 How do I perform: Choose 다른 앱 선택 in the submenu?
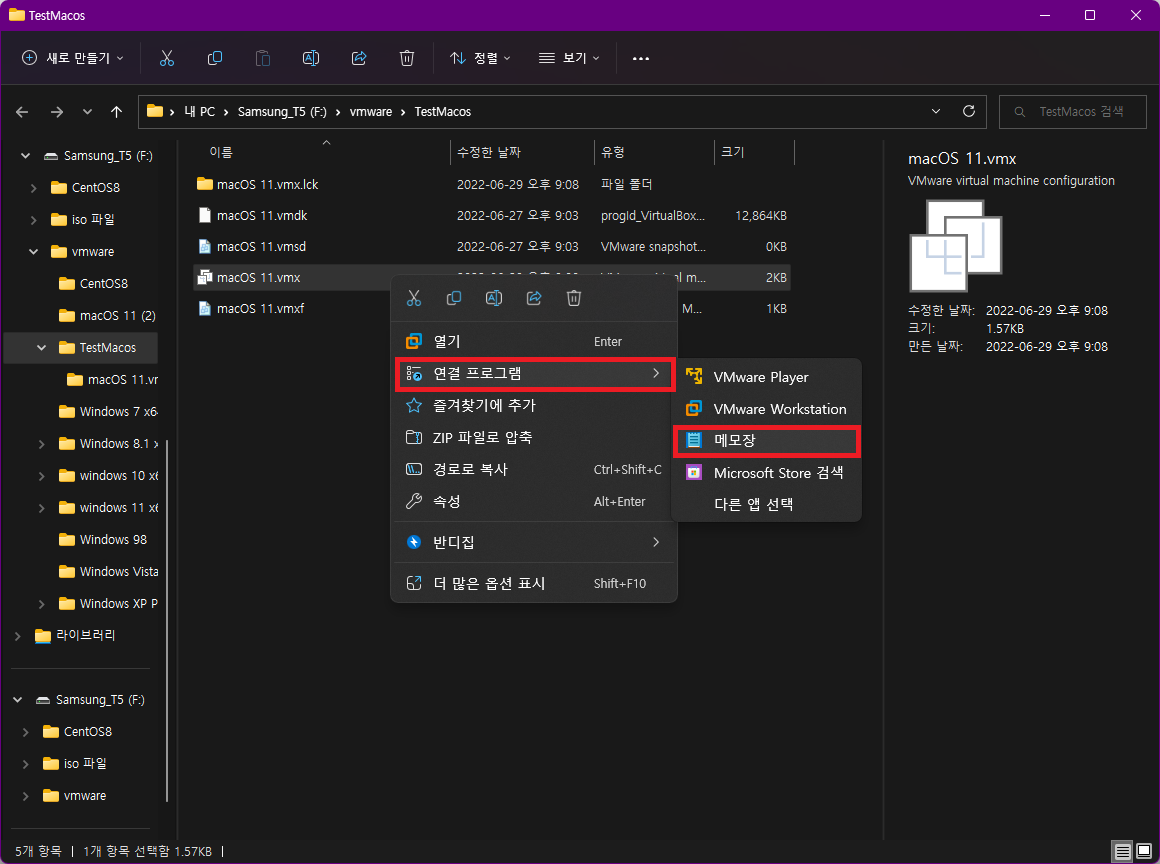coord(766,504)
